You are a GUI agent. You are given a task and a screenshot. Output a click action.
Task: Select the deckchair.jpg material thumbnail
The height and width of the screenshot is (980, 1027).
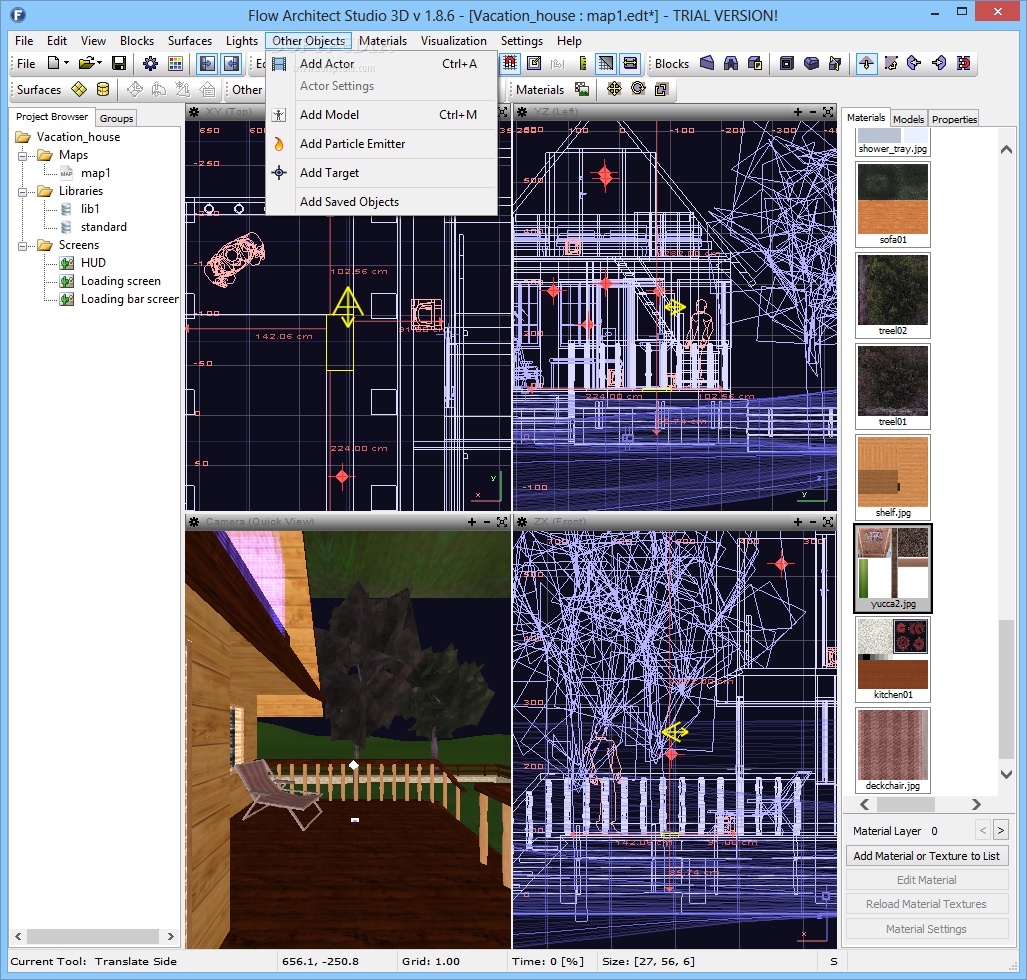893,750
